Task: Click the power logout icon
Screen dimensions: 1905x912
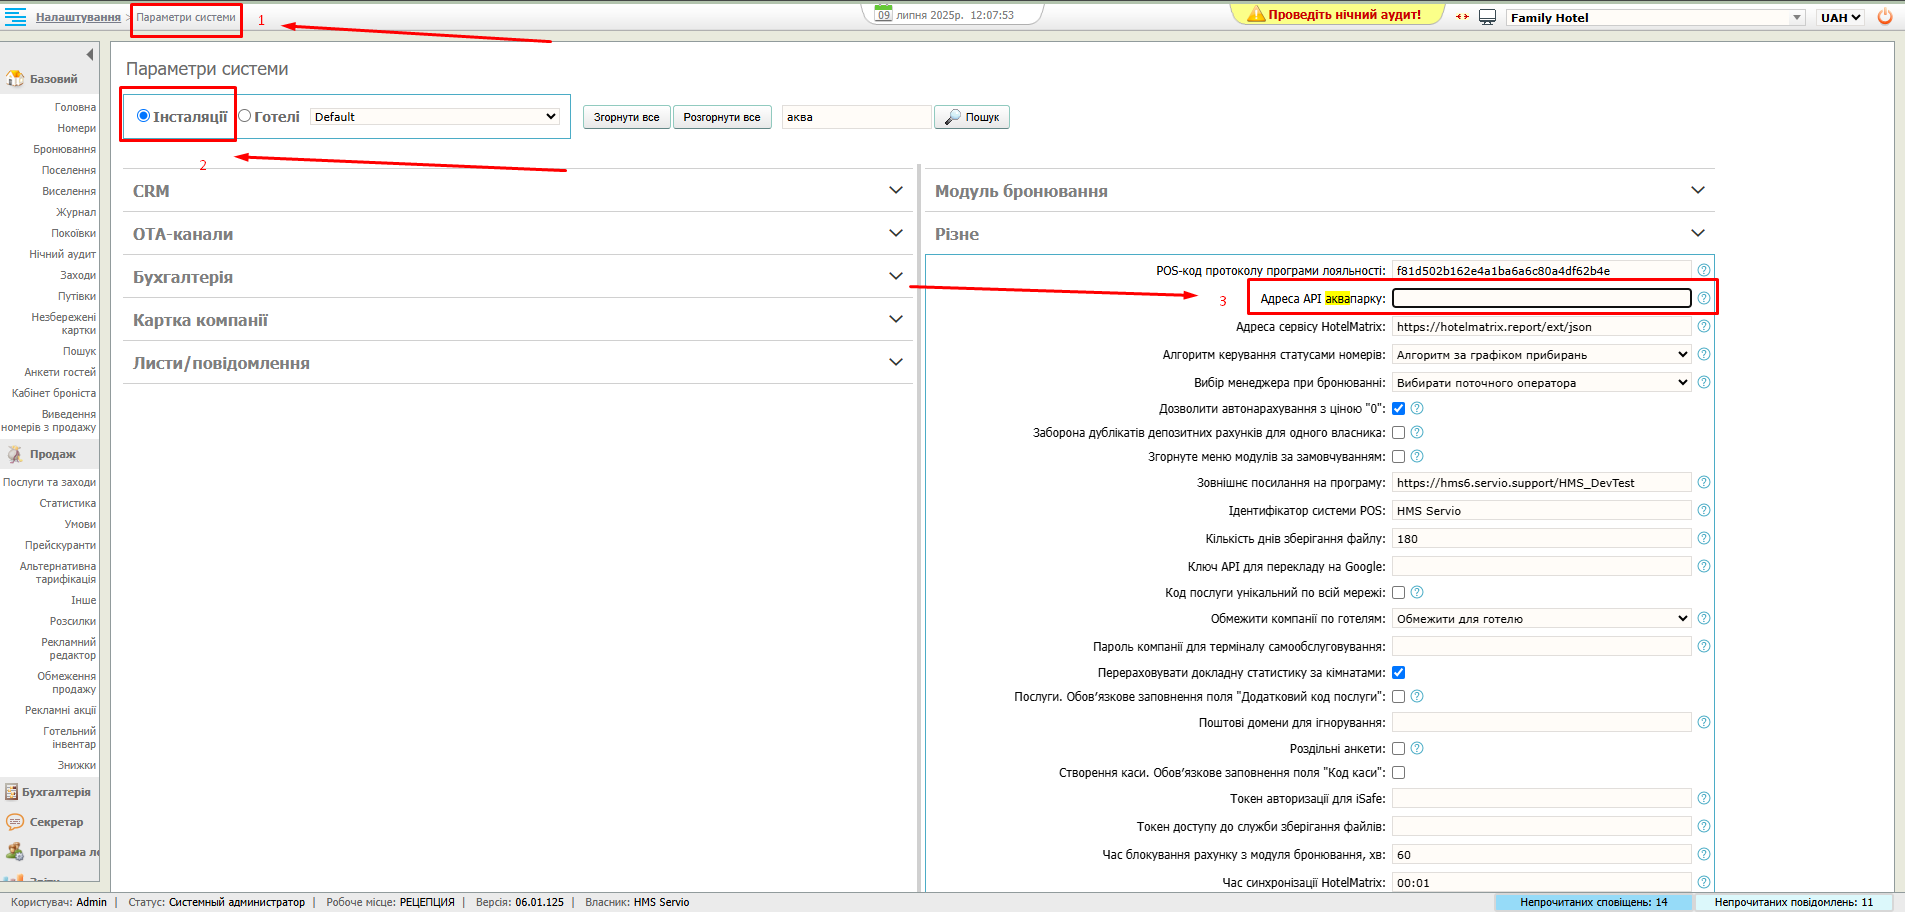Action: click(1885, 17)
